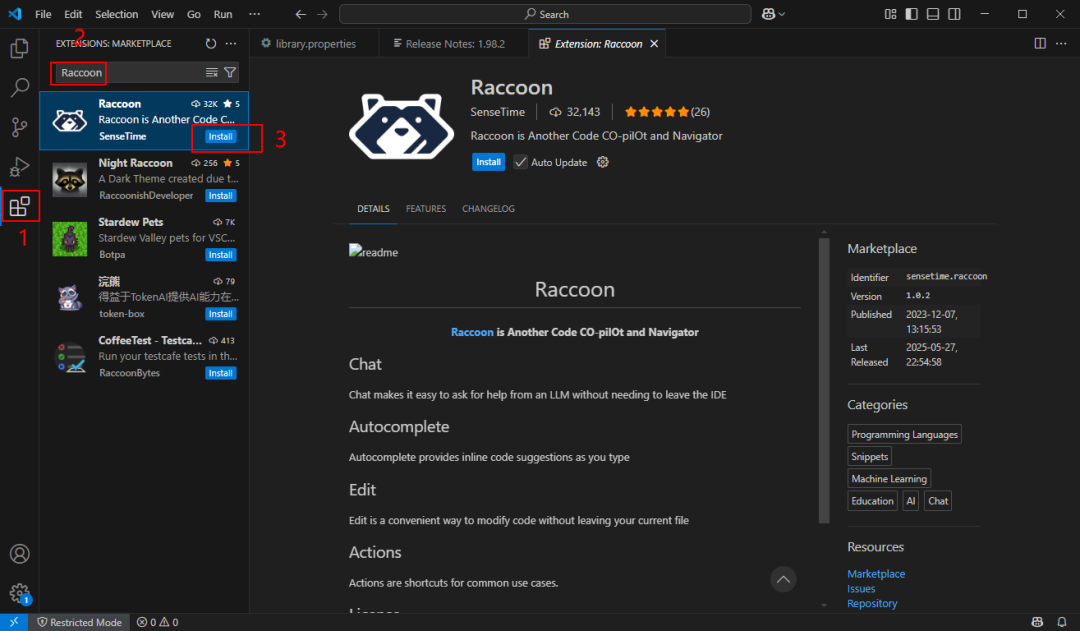Viewport: 1080px width, 631px height.
Task: Go forward with the navigation arrow
Action: 322,14
